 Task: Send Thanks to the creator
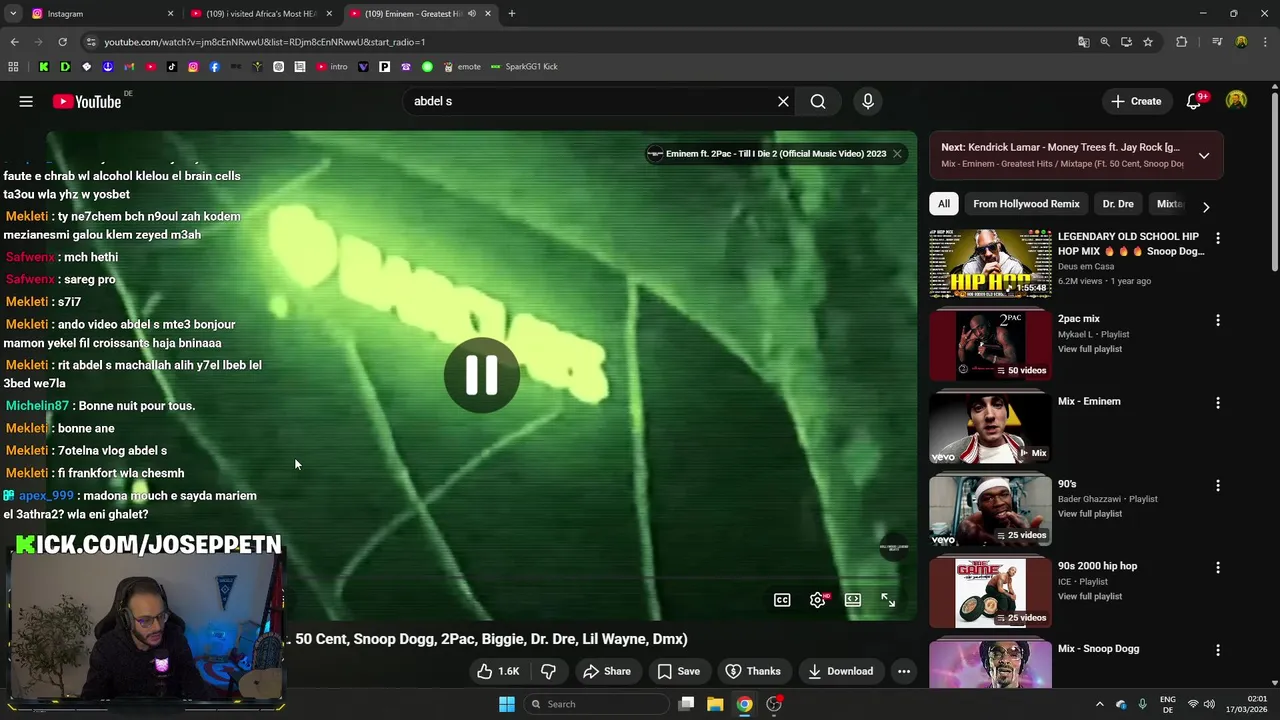[x=753, y=671]
